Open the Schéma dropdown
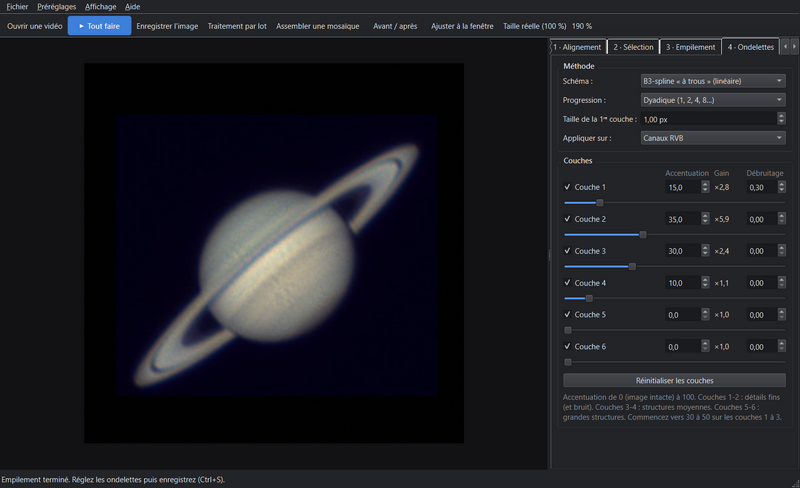The image size is (800, 488). pos(713,81)
